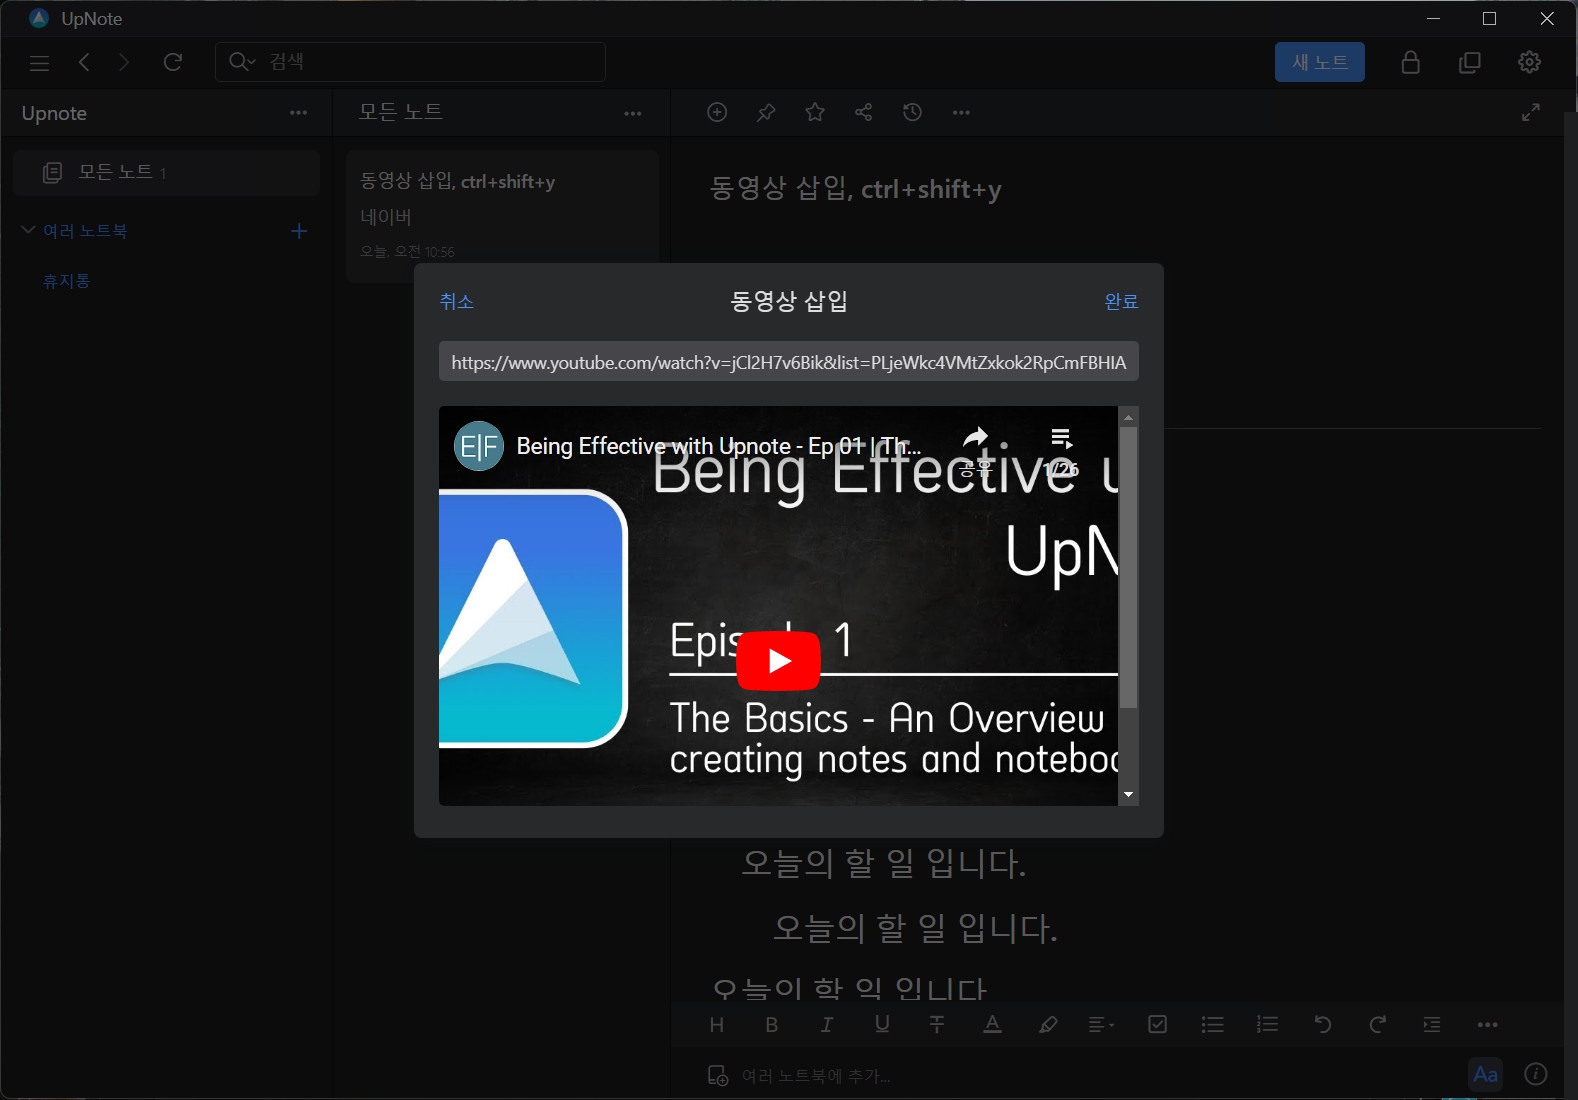Select the highlighter tool
1578x1100 pixels.
(x=1047, y=1024)
